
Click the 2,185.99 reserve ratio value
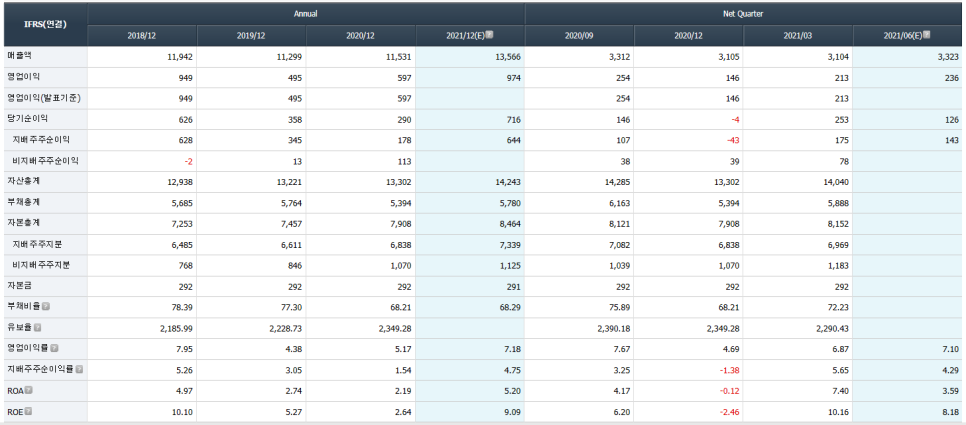click(x=176, y=329)
